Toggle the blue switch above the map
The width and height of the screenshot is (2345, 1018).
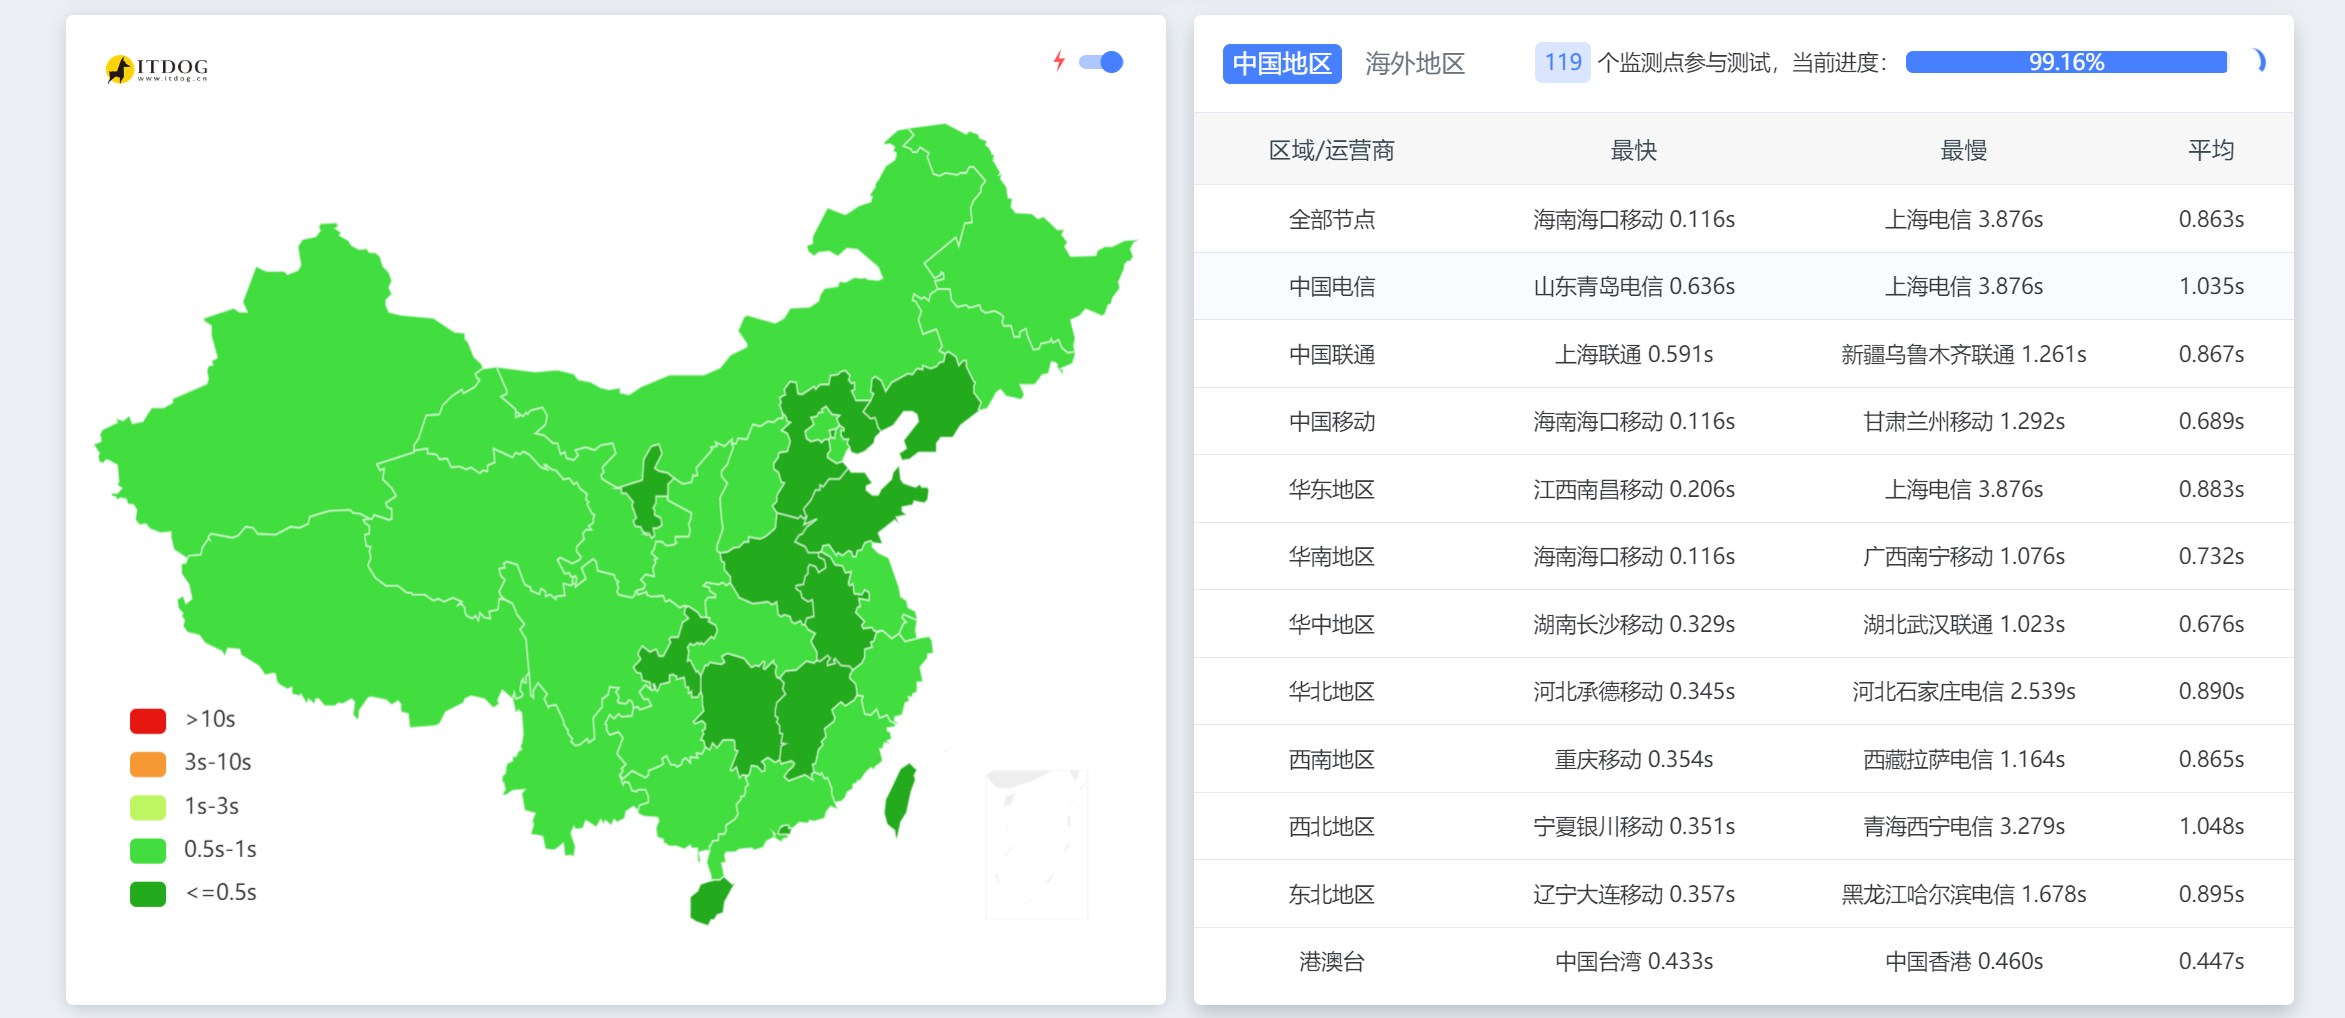(x=1102, y=62)
